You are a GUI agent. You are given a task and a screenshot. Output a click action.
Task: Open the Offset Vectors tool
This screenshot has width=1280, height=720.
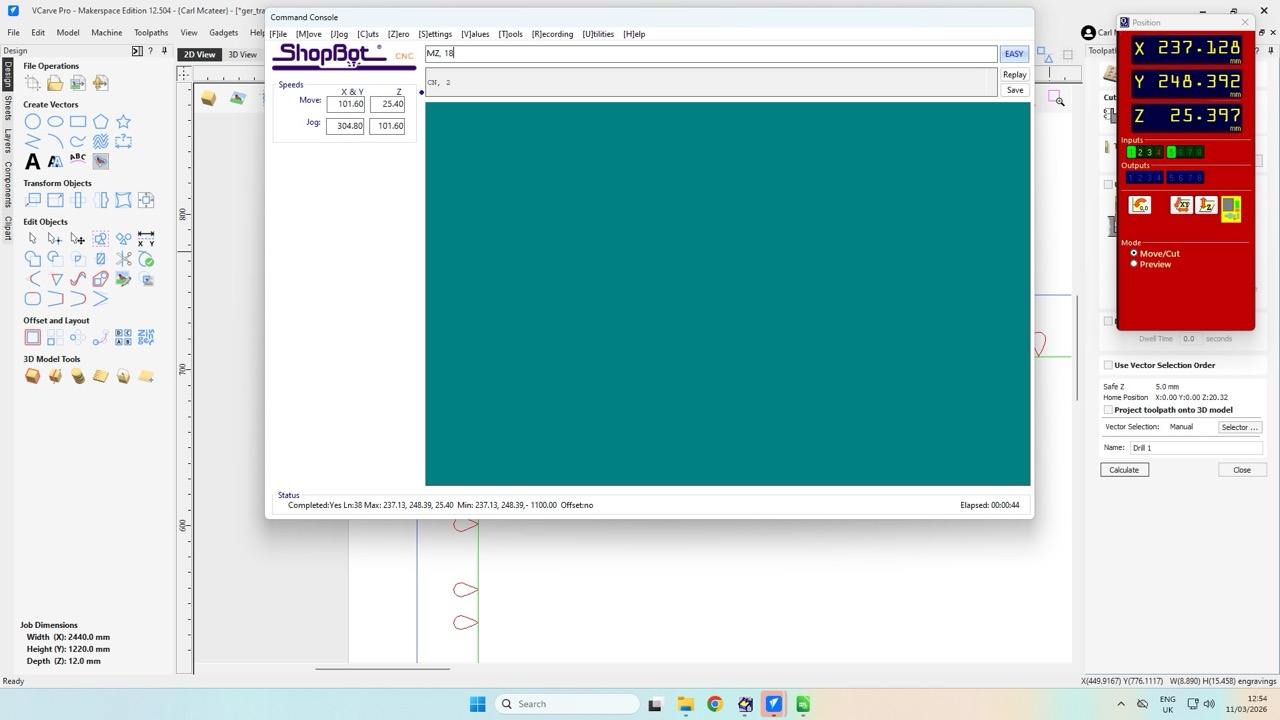pyautogui.click(x=33, y=338)
